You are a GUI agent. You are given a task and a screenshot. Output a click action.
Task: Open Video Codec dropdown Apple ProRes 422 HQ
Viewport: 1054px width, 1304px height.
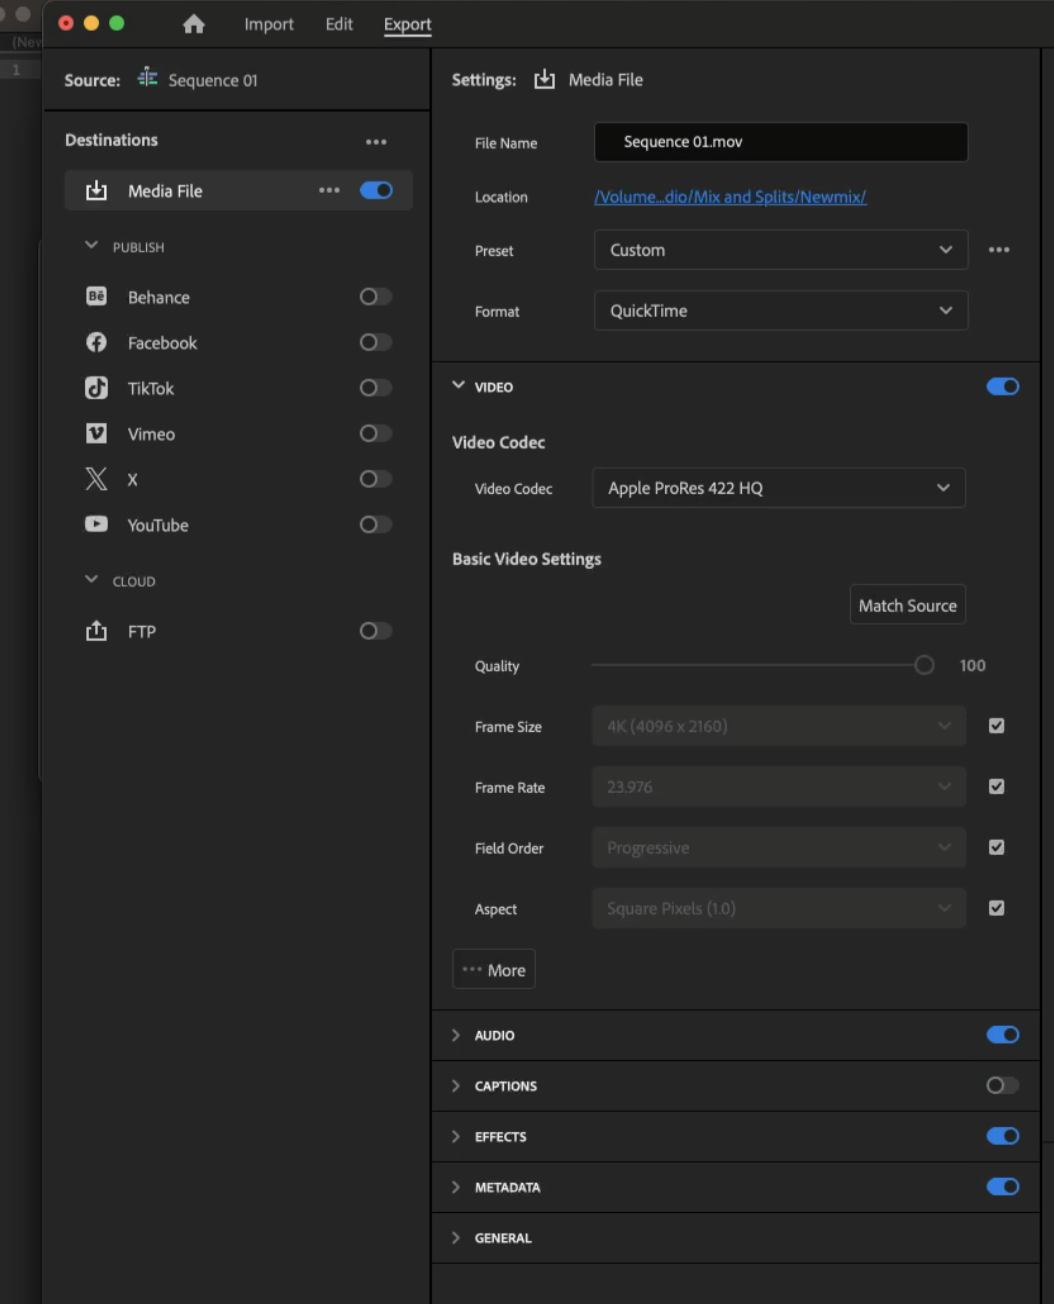pyautogui.click(x=779, y=488)
